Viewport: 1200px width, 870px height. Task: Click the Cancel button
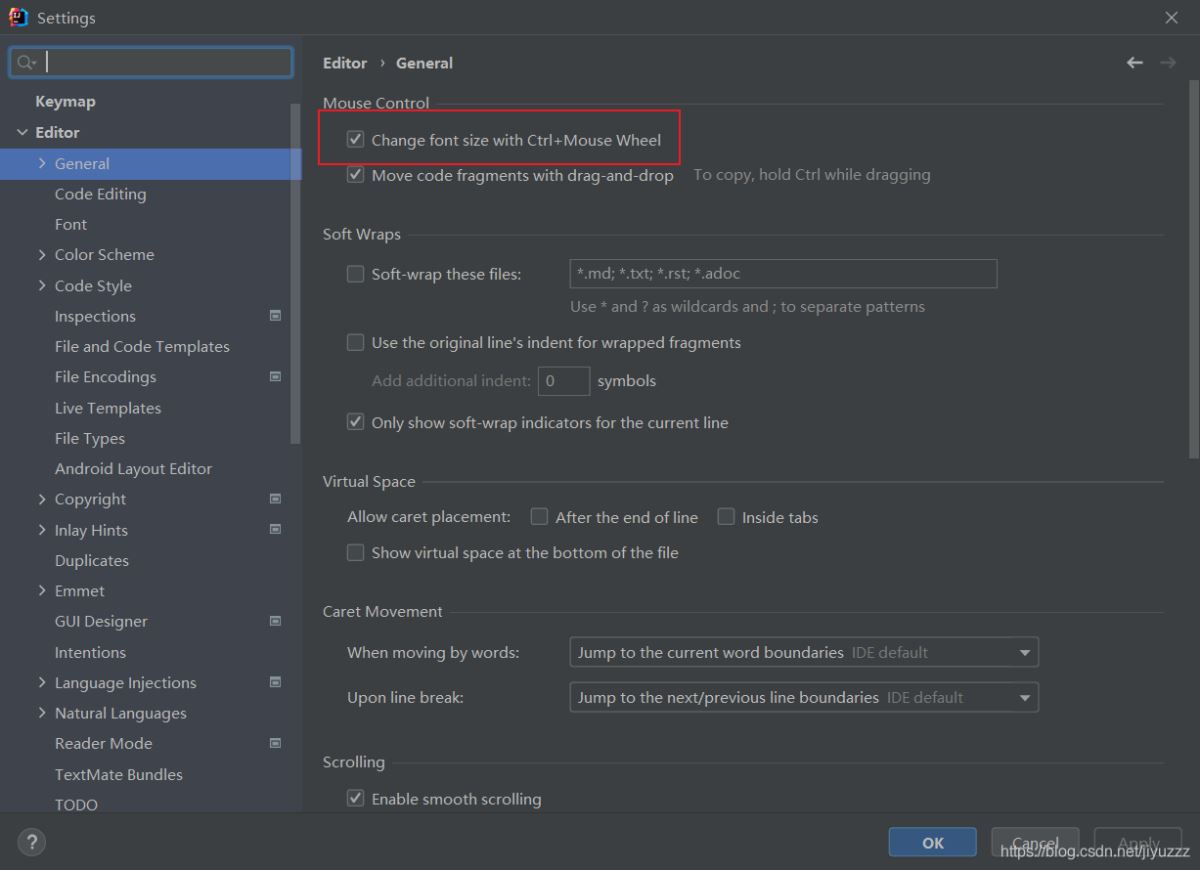click(1035, 843)
